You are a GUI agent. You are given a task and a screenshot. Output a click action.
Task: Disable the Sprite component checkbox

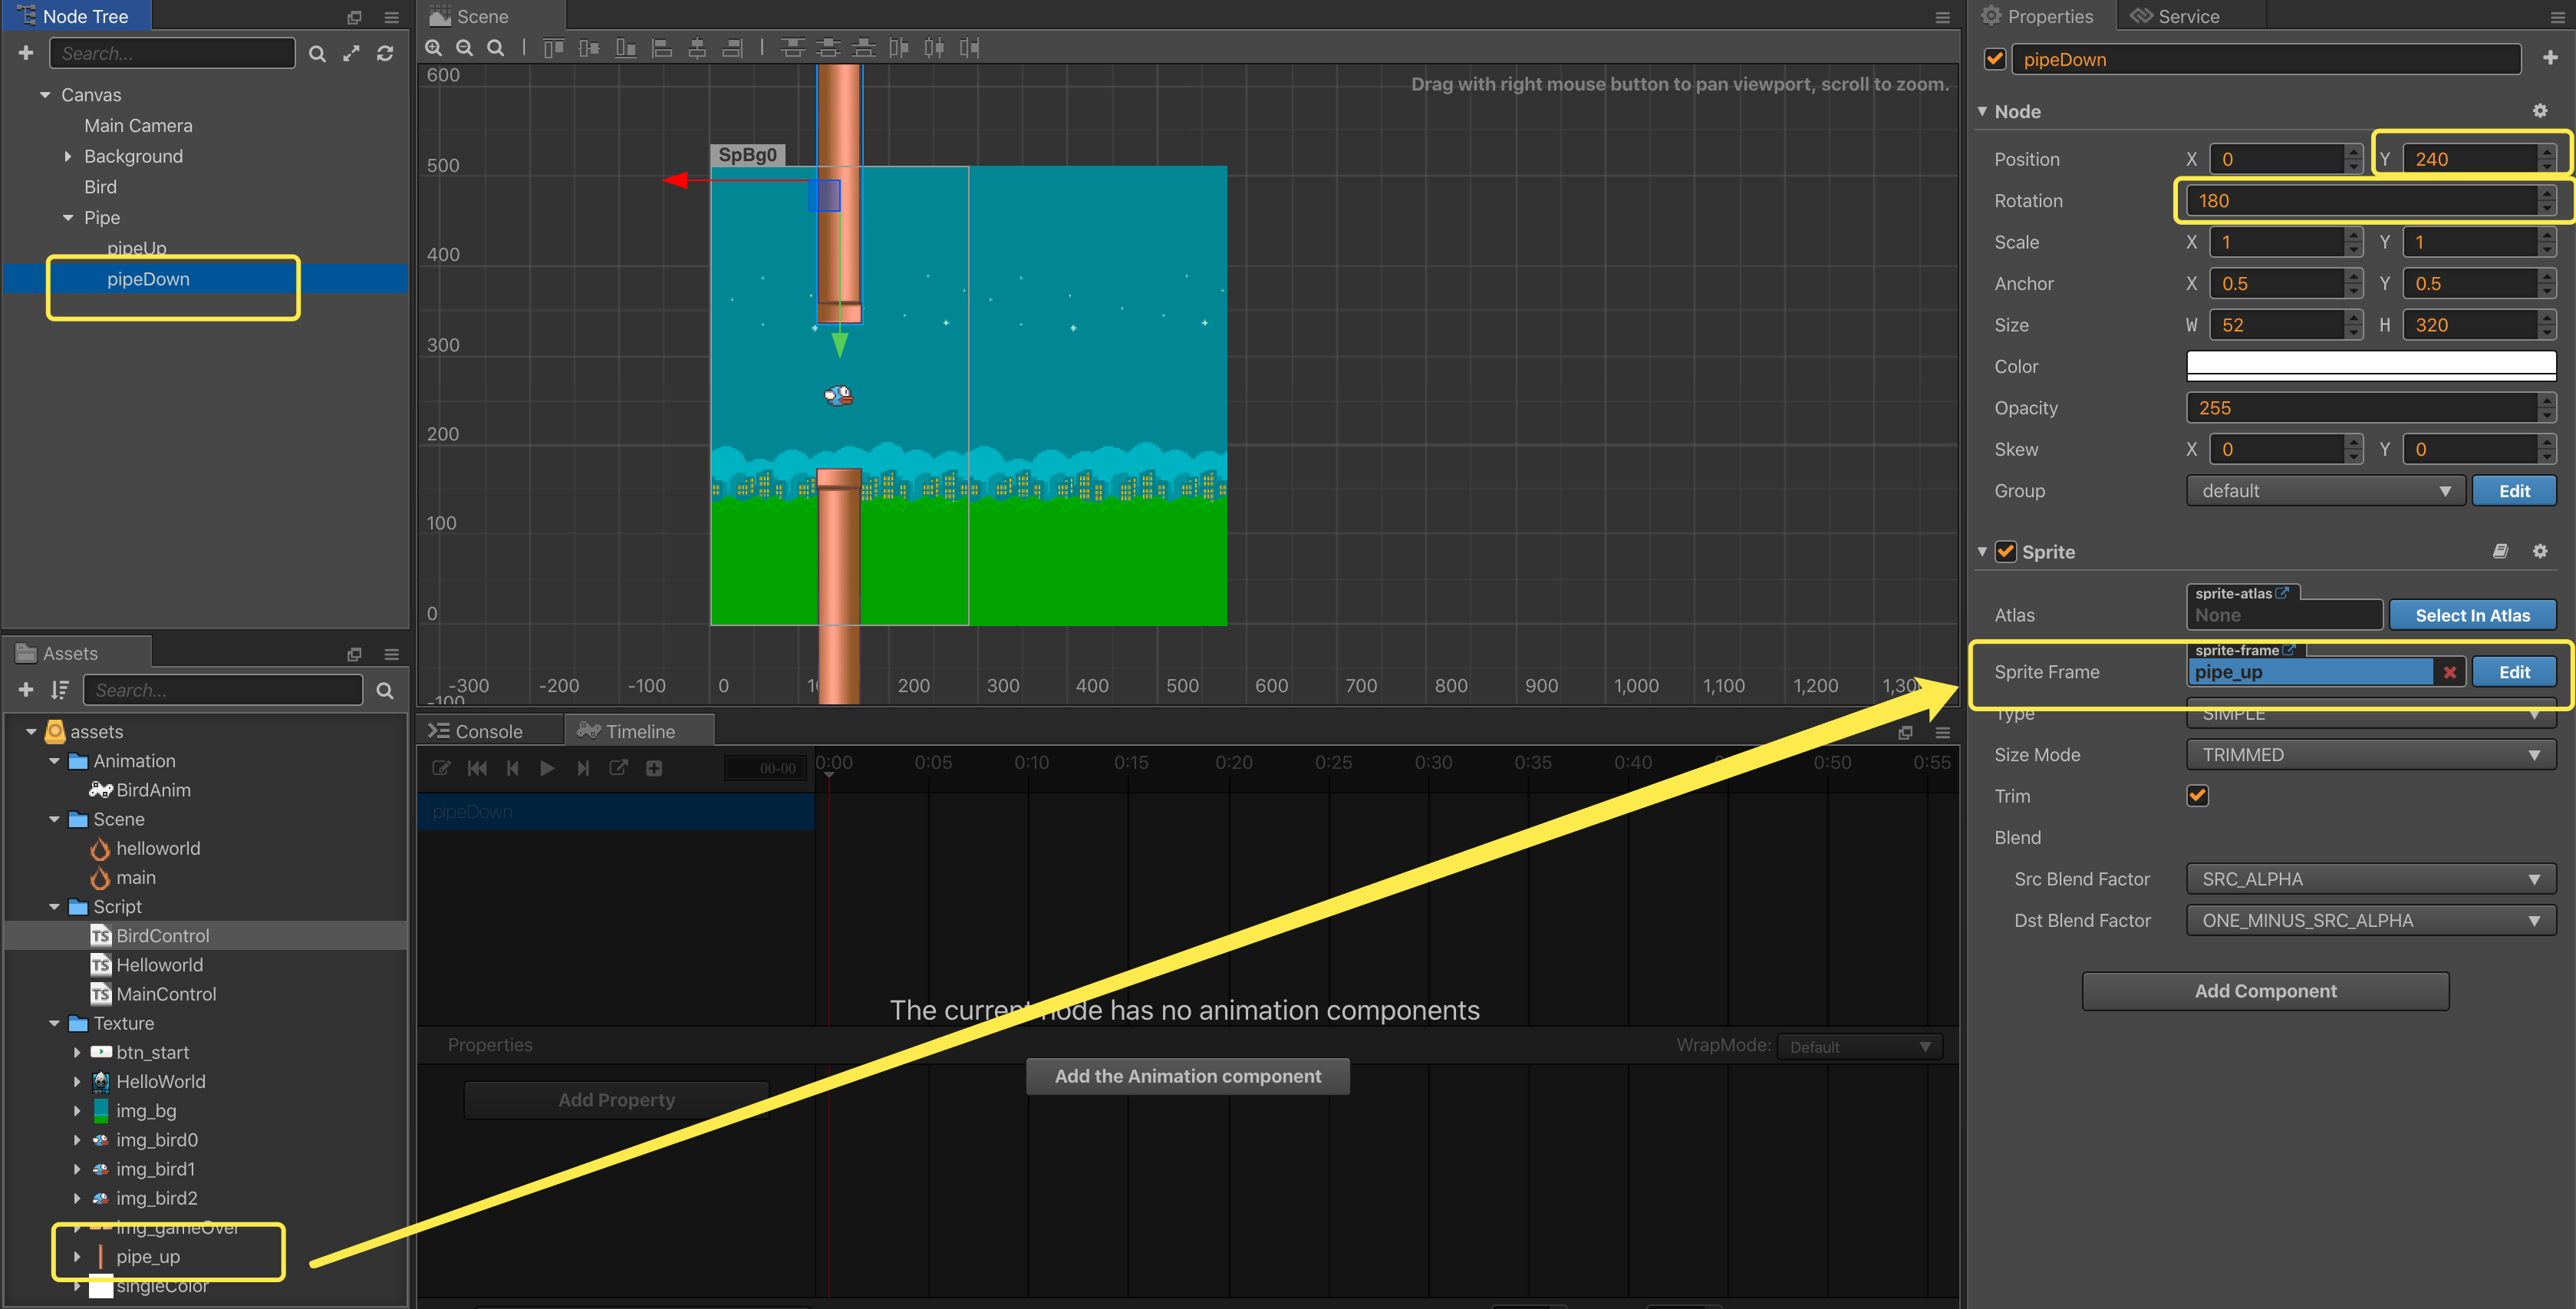tap(2006, 552)
